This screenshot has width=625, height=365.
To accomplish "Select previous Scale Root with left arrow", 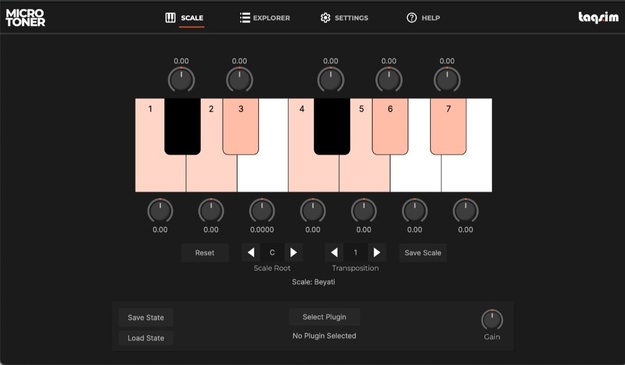I will pyautogui.click(x=251, y=252).
